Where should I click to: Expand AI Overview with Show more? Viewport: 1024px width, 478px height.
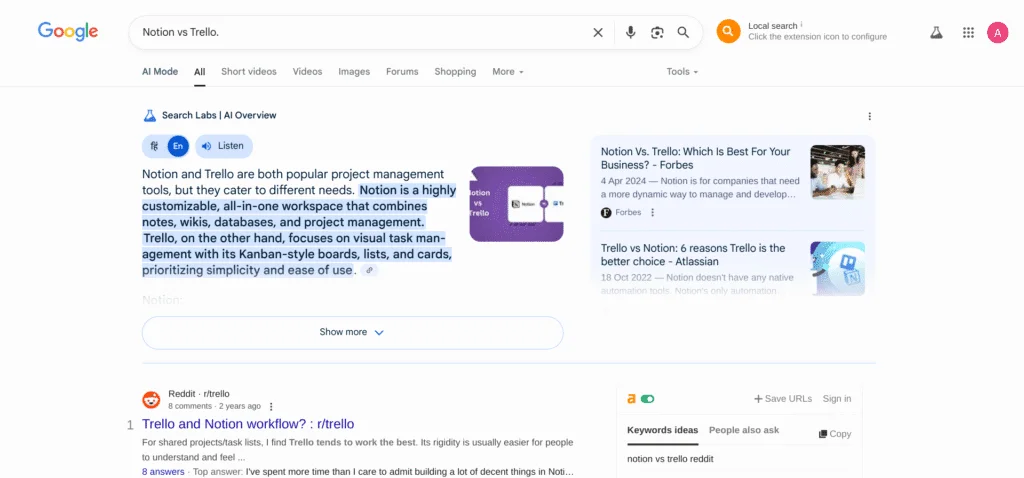pos(352,332)
